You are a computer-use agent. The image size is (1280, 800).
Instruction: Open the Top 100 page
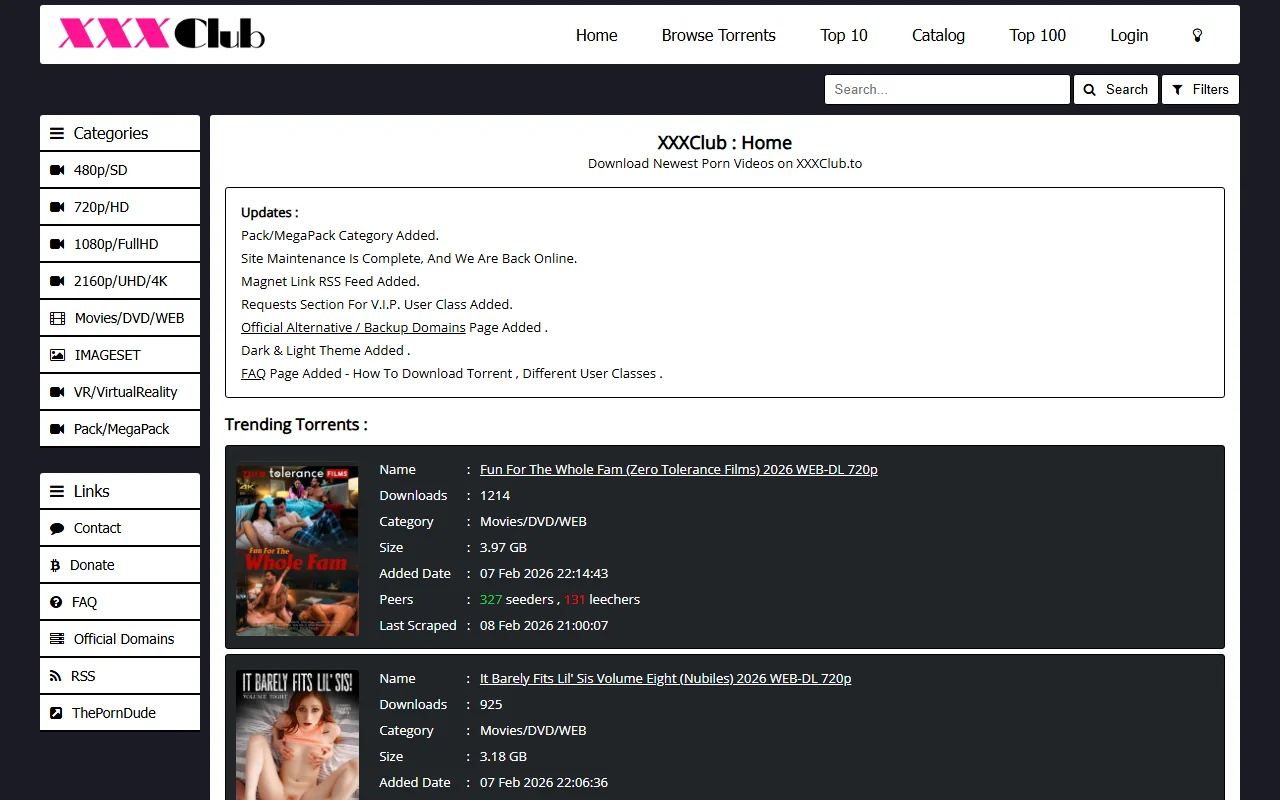[x=1037, y=35]
